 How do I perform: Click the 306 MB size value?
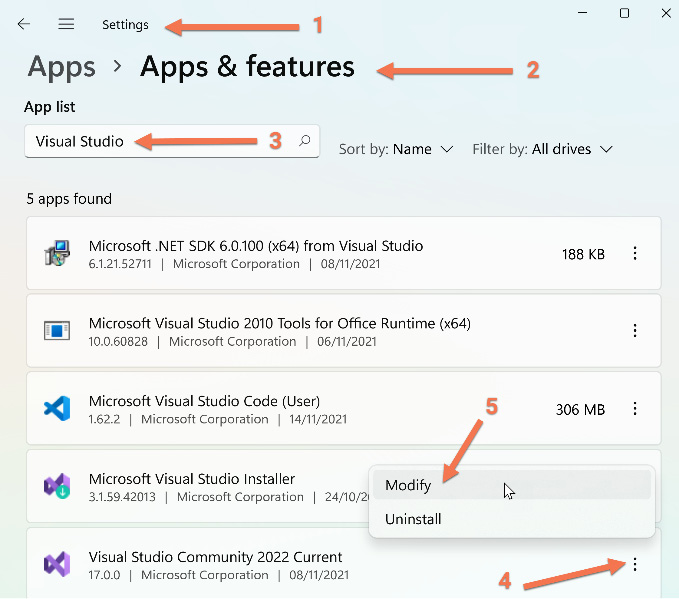tap(580, 409)
